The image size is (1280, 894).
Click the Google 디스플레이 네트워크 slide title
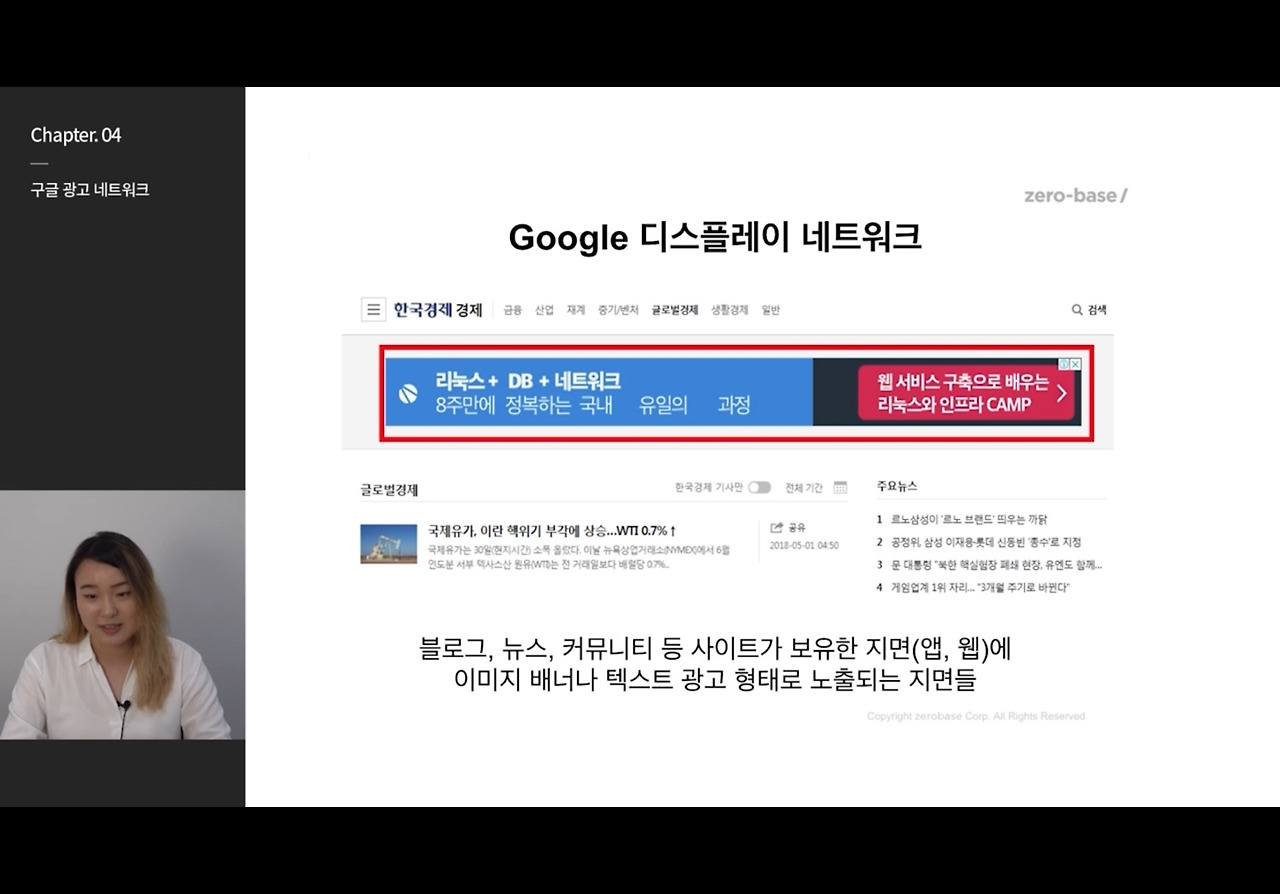click(715, 238)
